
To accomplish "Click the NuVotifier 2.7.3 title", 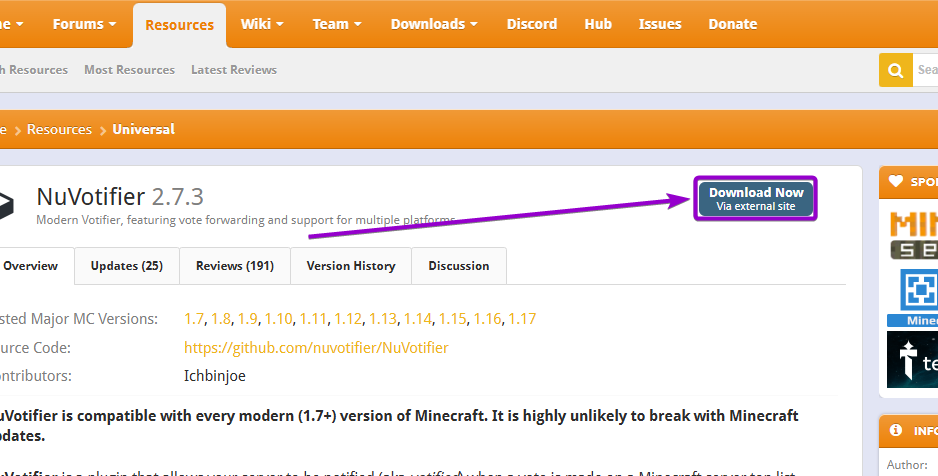I will click(x=120, y=197).
